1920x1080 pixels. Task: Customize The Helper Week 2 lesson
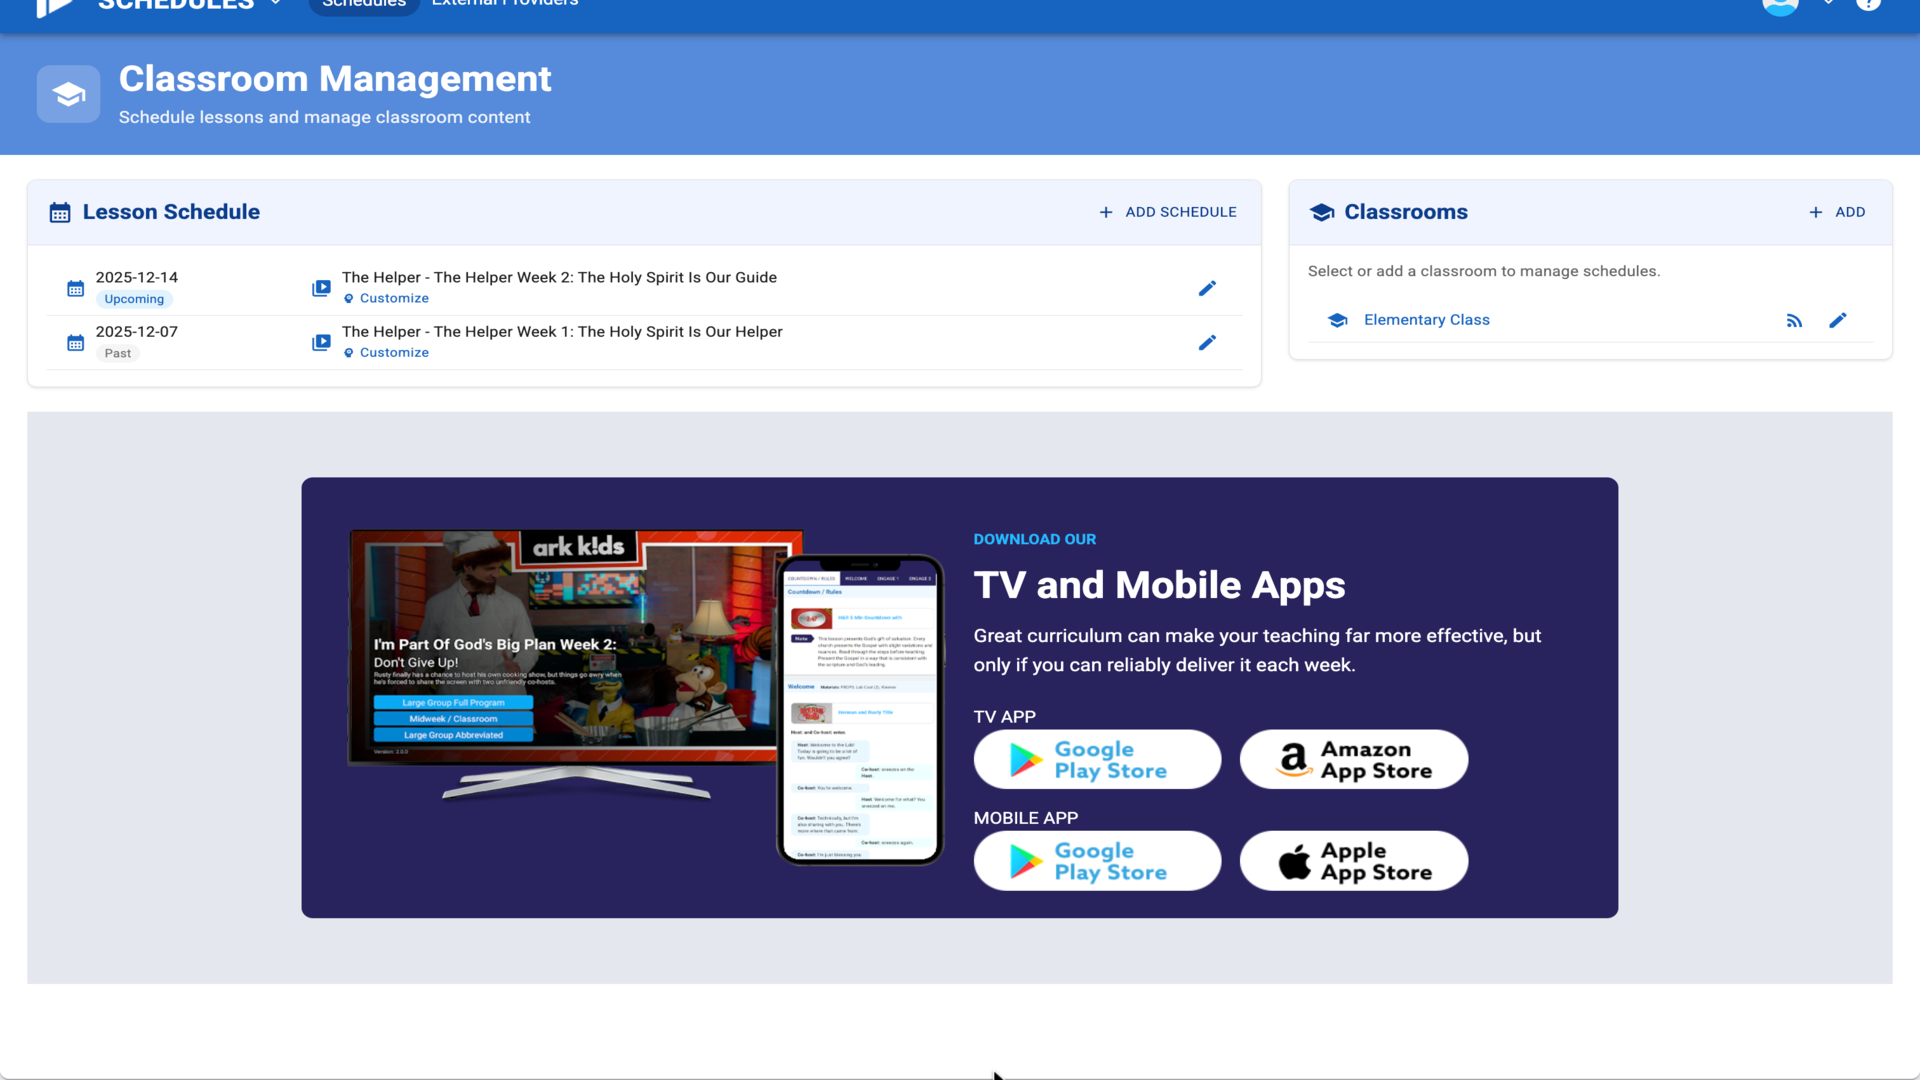click(393, 298)
